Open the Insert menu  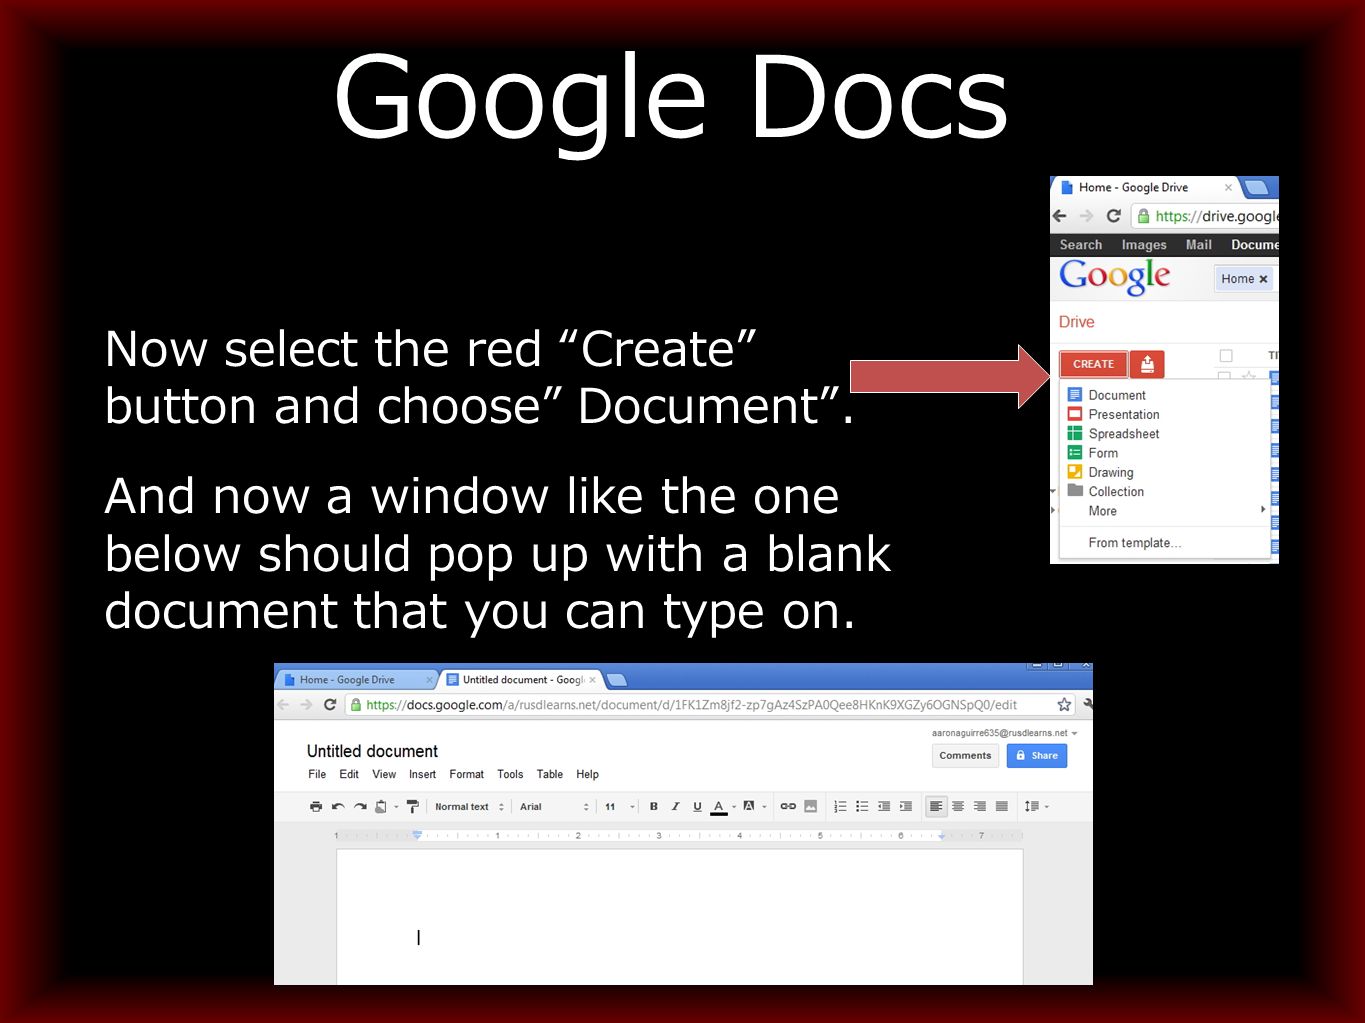(422, 774)
